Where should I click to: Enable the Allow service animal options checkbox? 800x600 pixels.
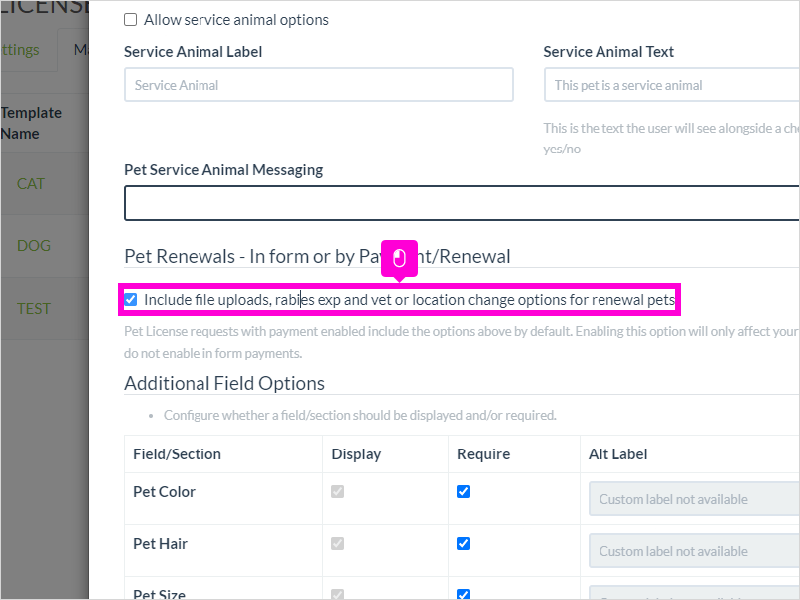pyautogui.click(x=131, y=20)
